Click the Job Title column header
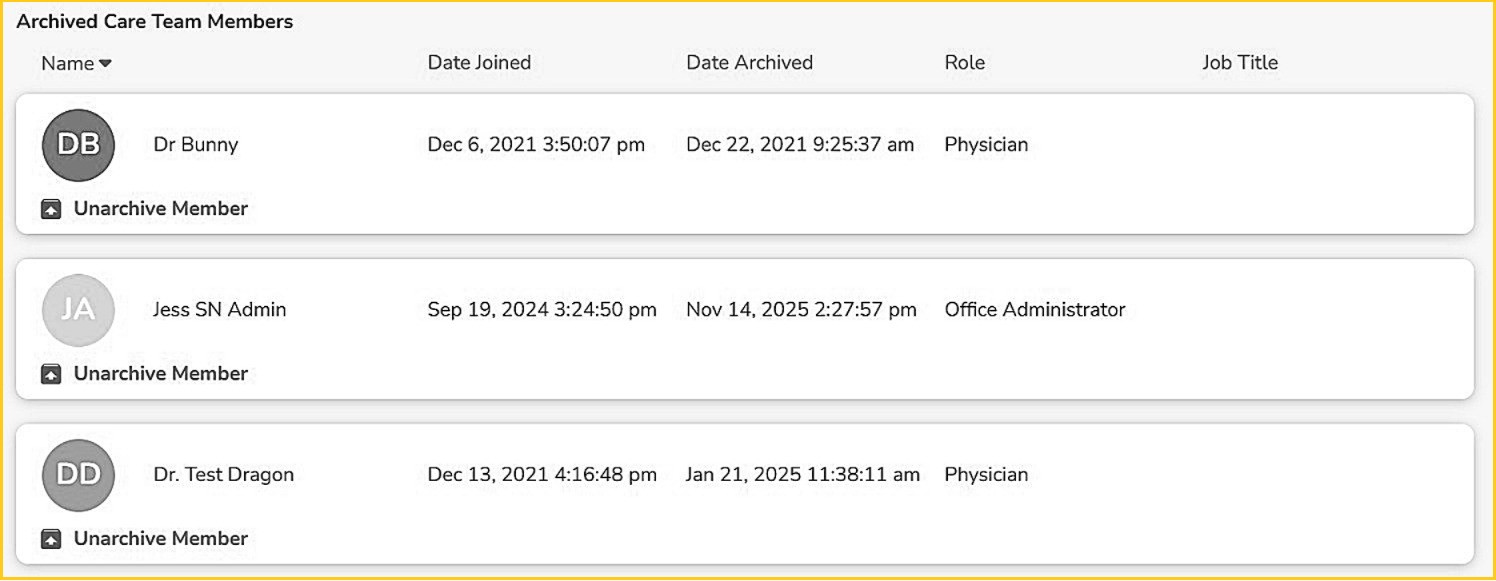Viewport: 1496px width, 581px height. [x=1239, y=62]
